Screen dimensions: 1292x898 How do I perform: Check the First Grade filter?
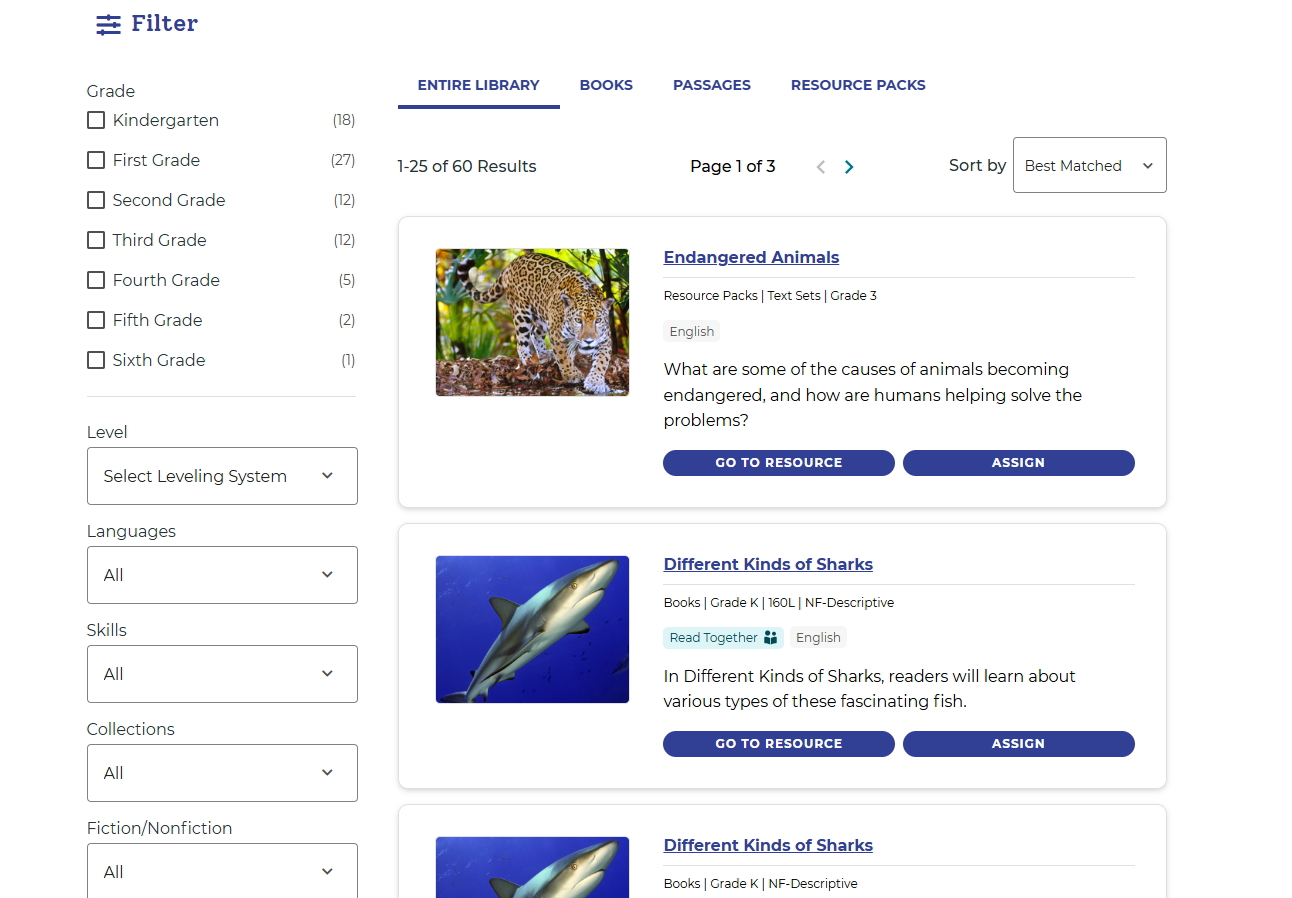(x=96, y=160)
